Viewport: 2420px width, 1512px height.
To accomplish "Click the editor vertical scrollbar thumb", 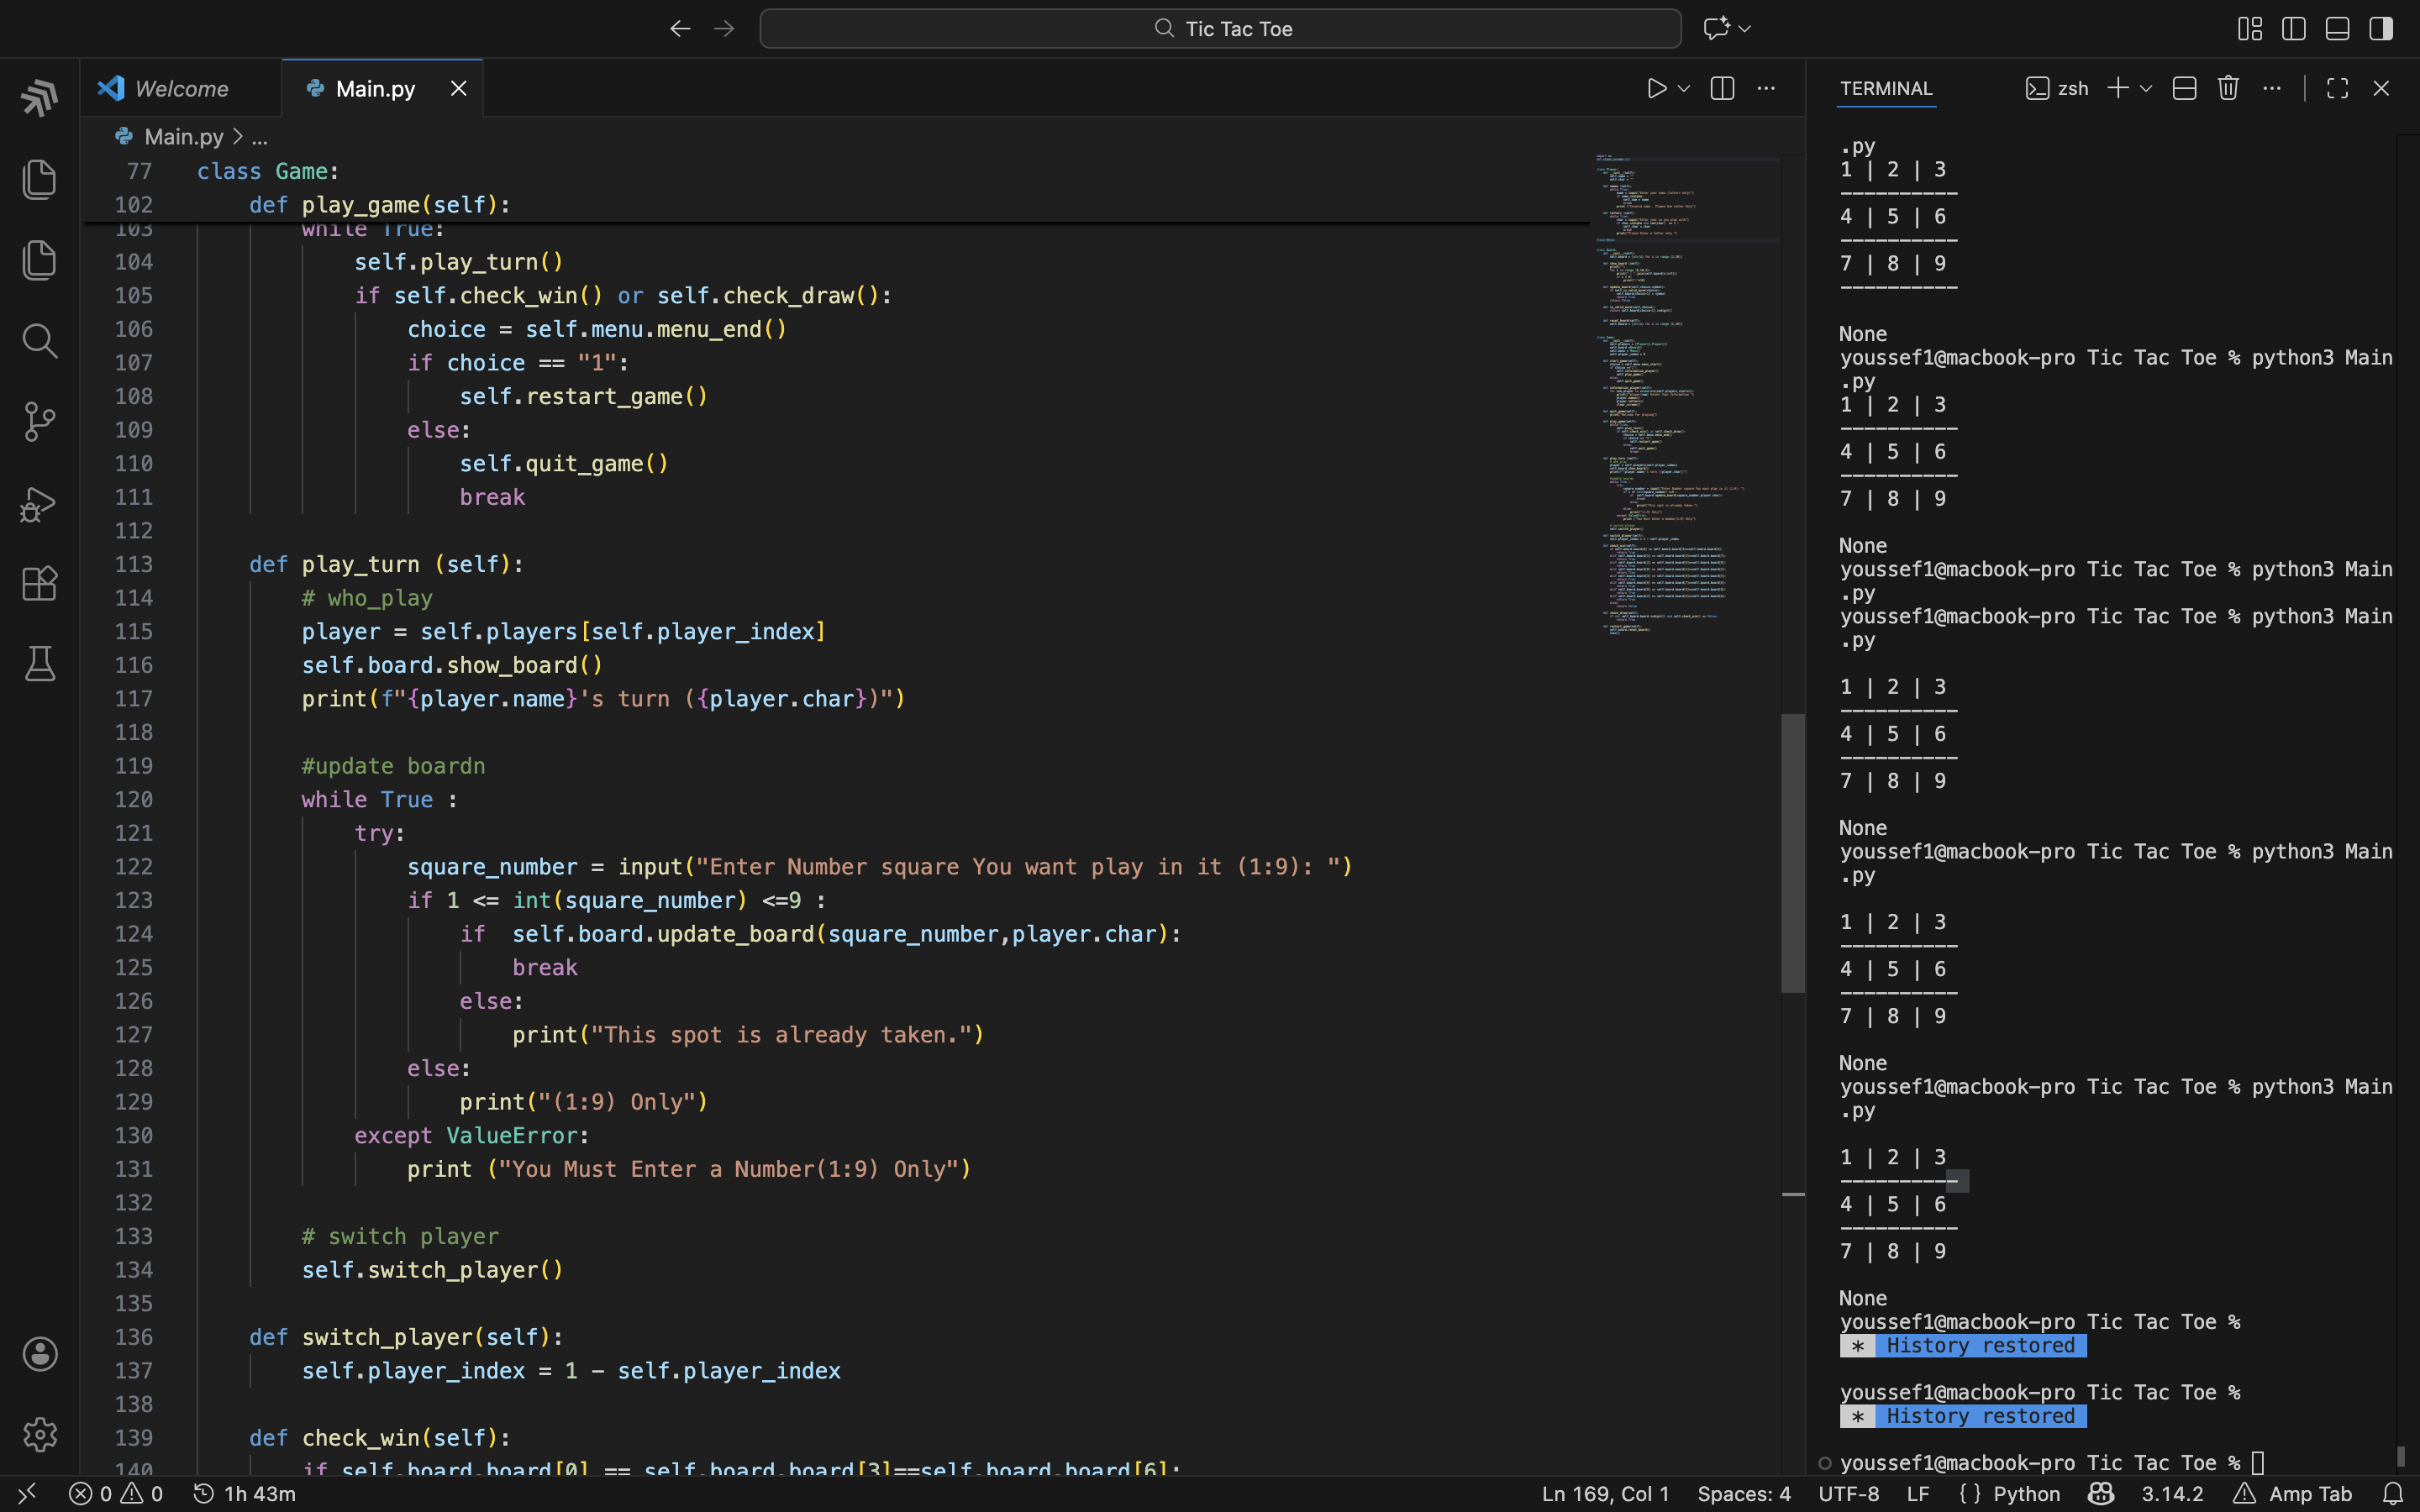I will [1792, 852].
